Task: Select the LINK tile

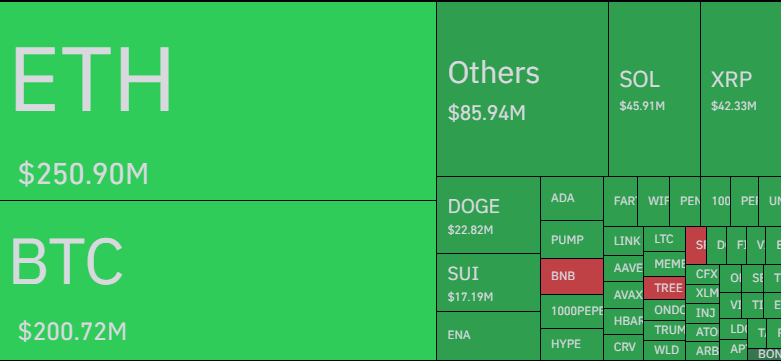Action: (623, 241)
